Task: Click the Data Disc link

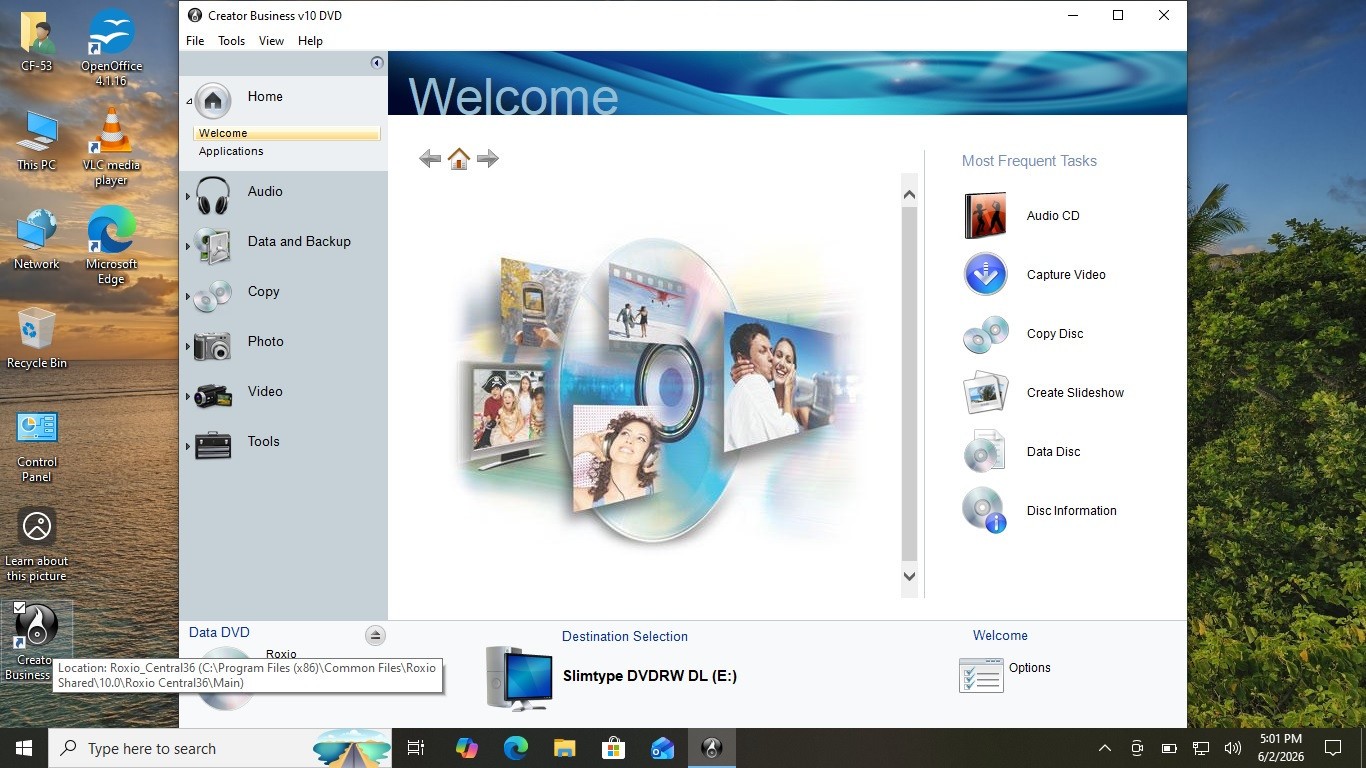Action: 1053,452
